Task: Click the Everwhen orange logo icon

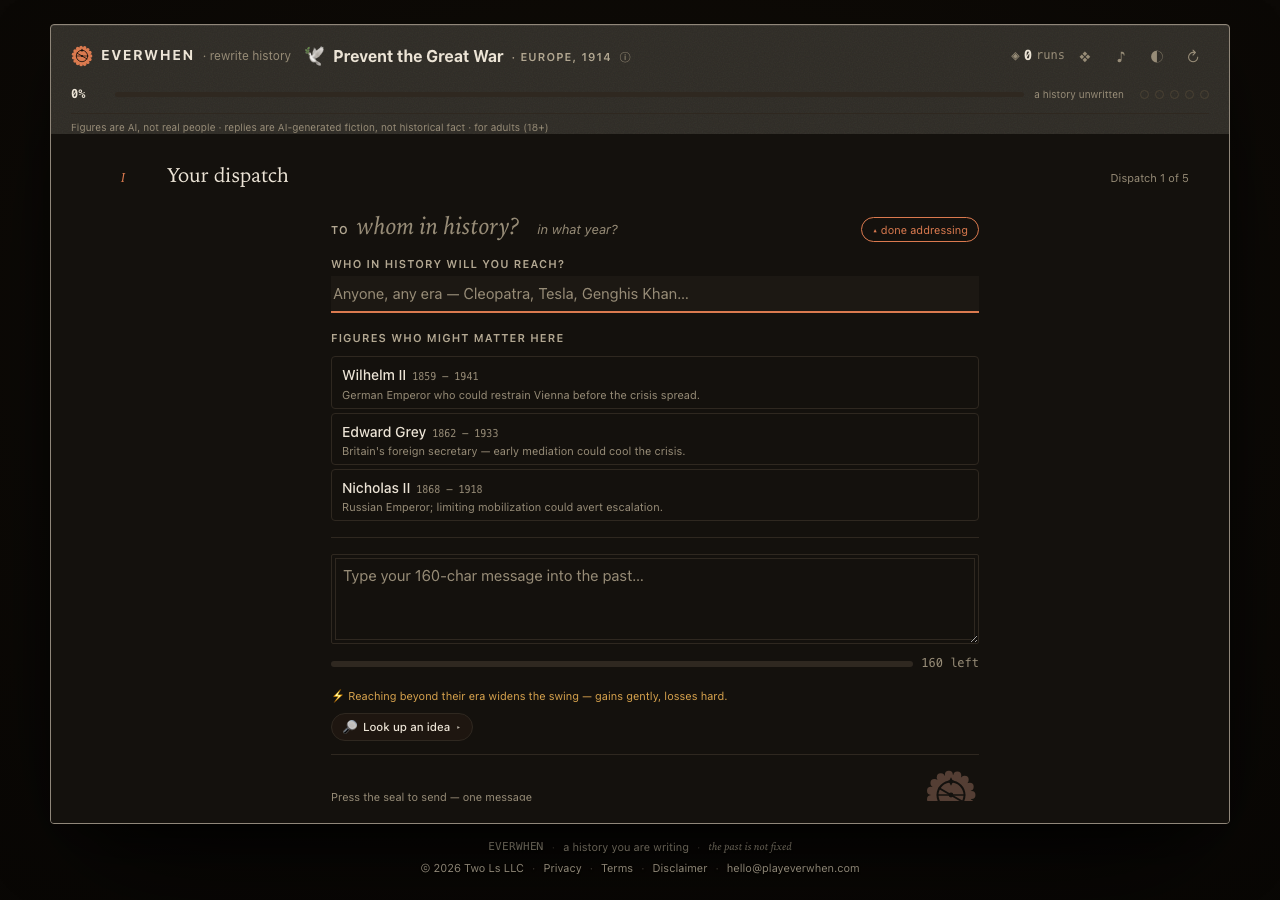Action: [x=82, y=56]
